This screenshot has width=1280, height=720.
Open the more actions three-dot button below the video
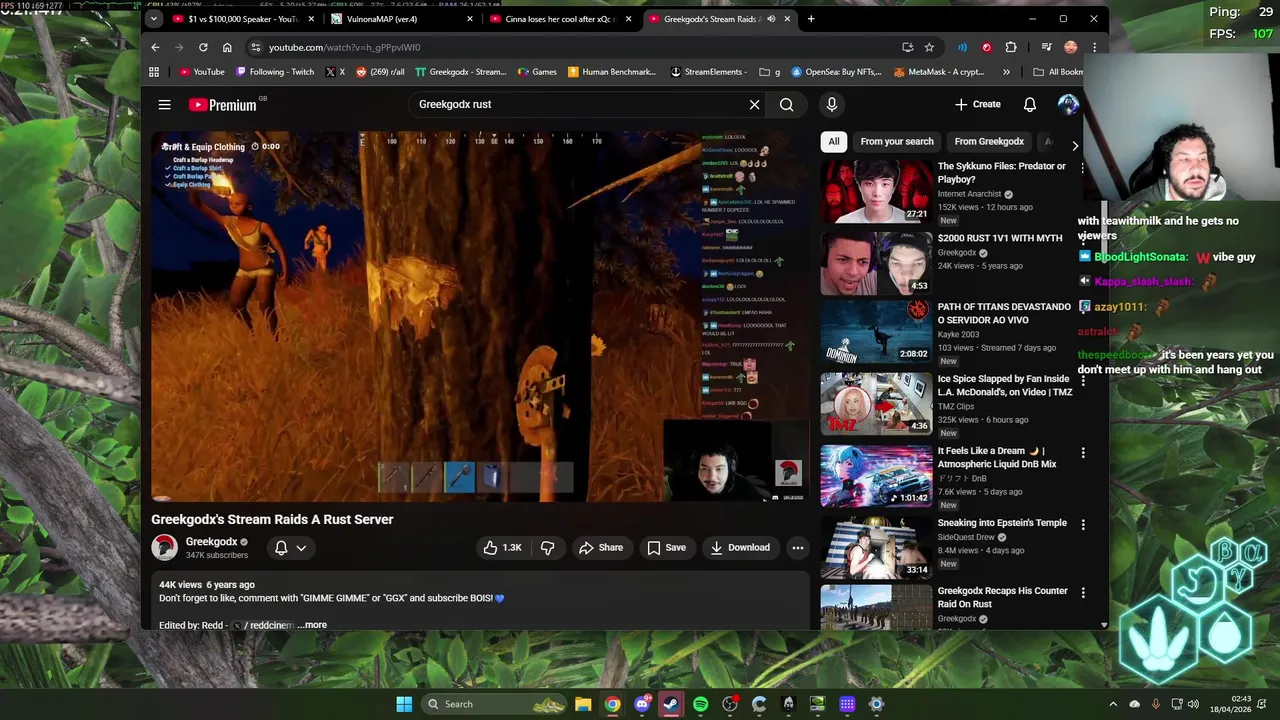click(798, 547)
